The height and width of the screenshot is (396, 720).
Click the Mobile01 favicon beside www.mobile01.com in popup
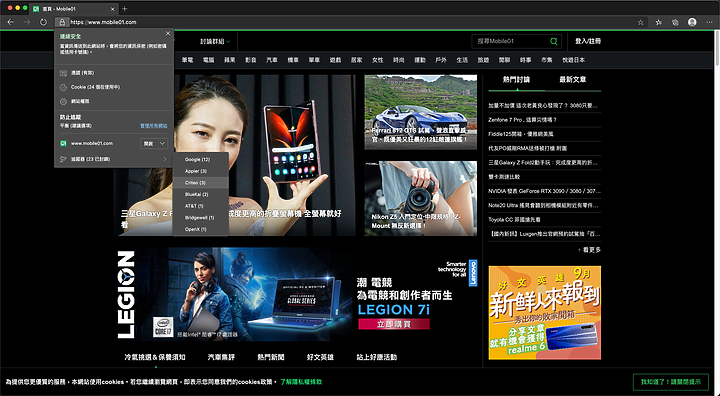pos(63,143)
